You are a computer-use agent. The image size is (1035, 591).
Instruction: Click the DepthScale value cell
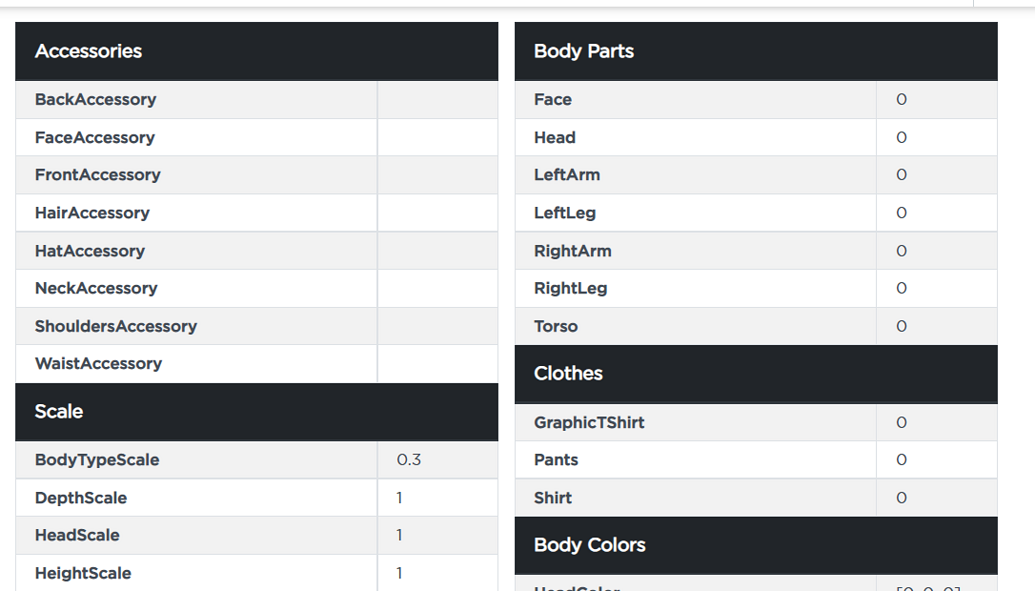438,498
